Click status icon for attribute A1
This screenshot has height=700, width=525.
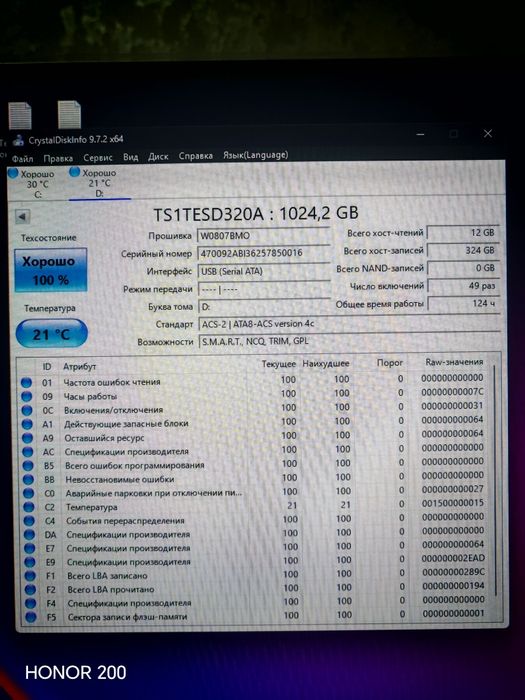(27, 424)
